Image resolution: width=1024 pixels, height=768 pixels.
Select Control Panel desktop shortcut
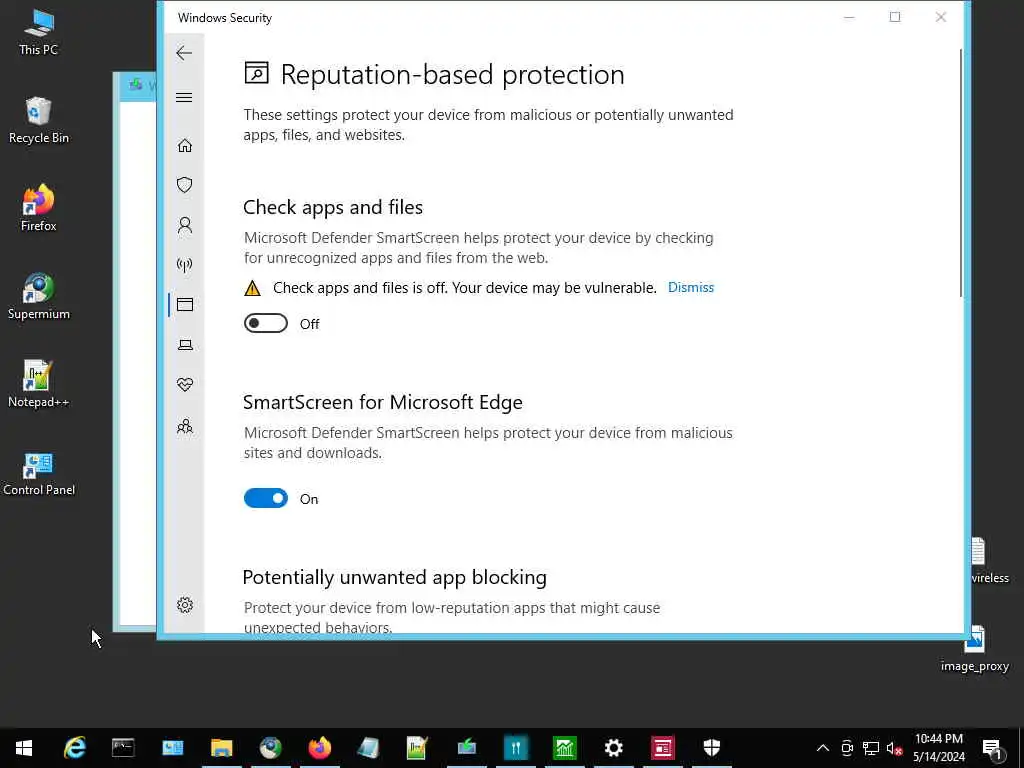pos(39,472)
